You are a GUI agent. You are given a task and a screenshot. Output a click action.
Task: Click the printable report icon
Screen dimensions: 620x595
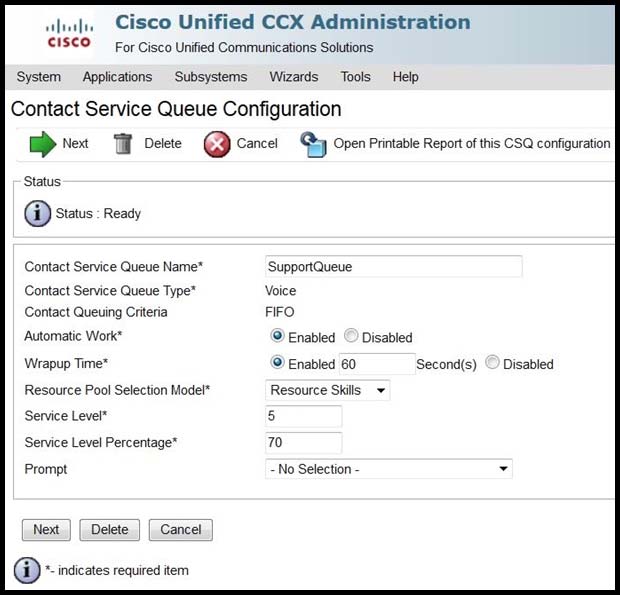(314, 144)
